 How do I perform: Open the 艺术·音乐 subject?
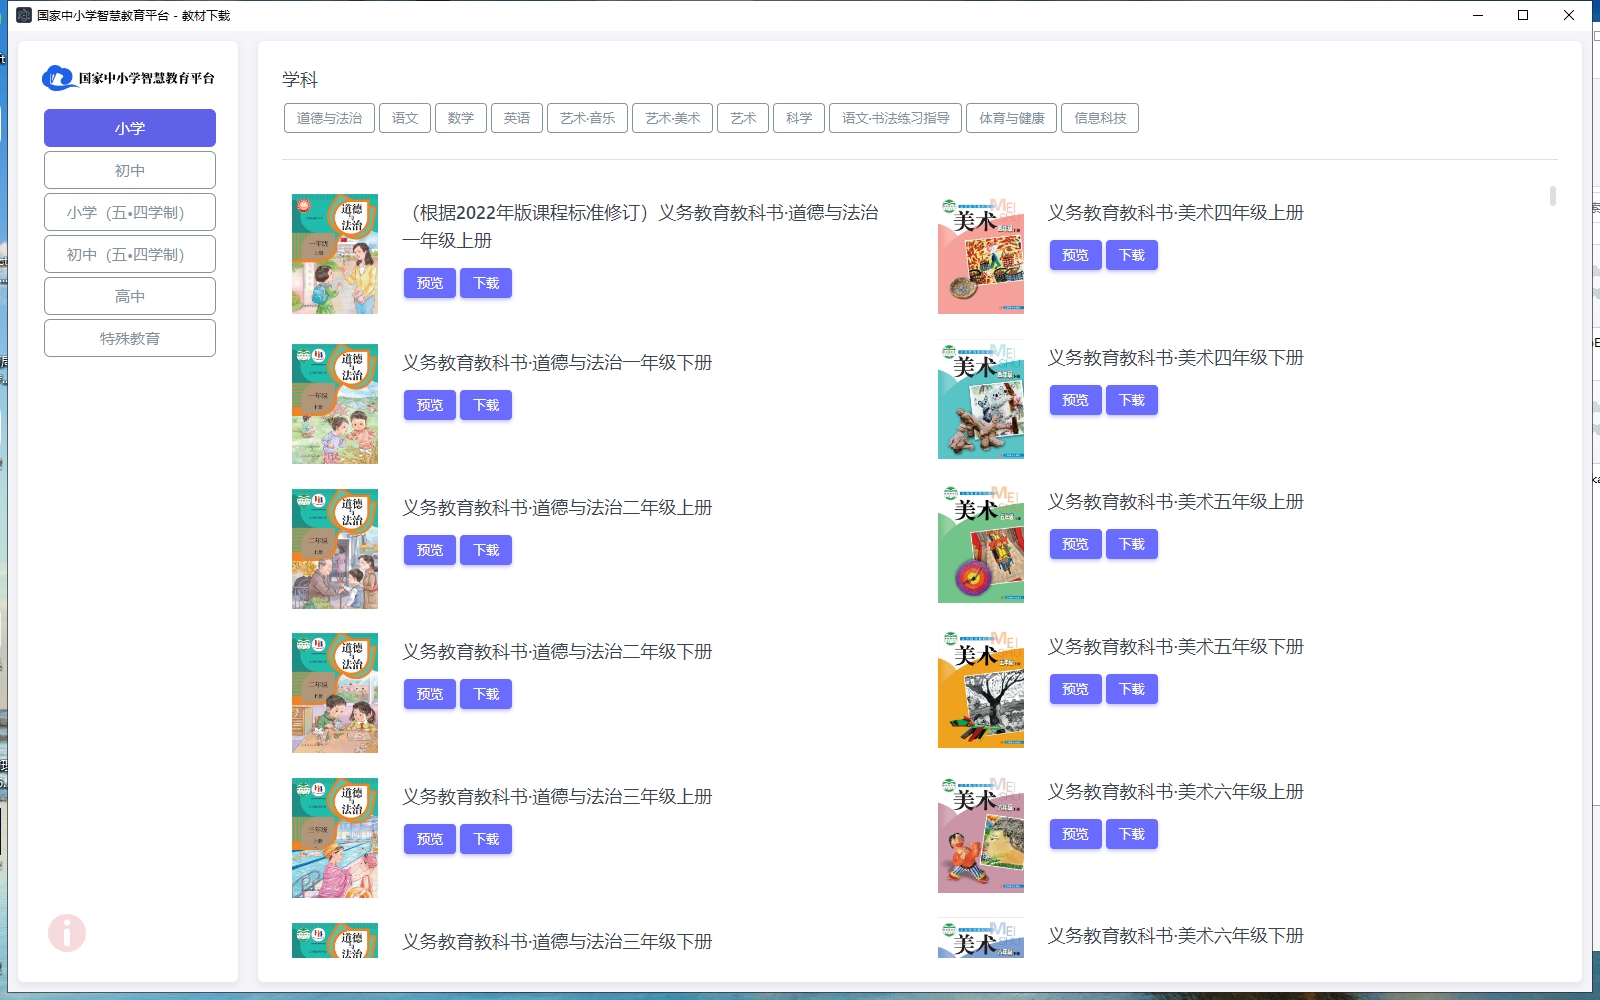[587, 118]
